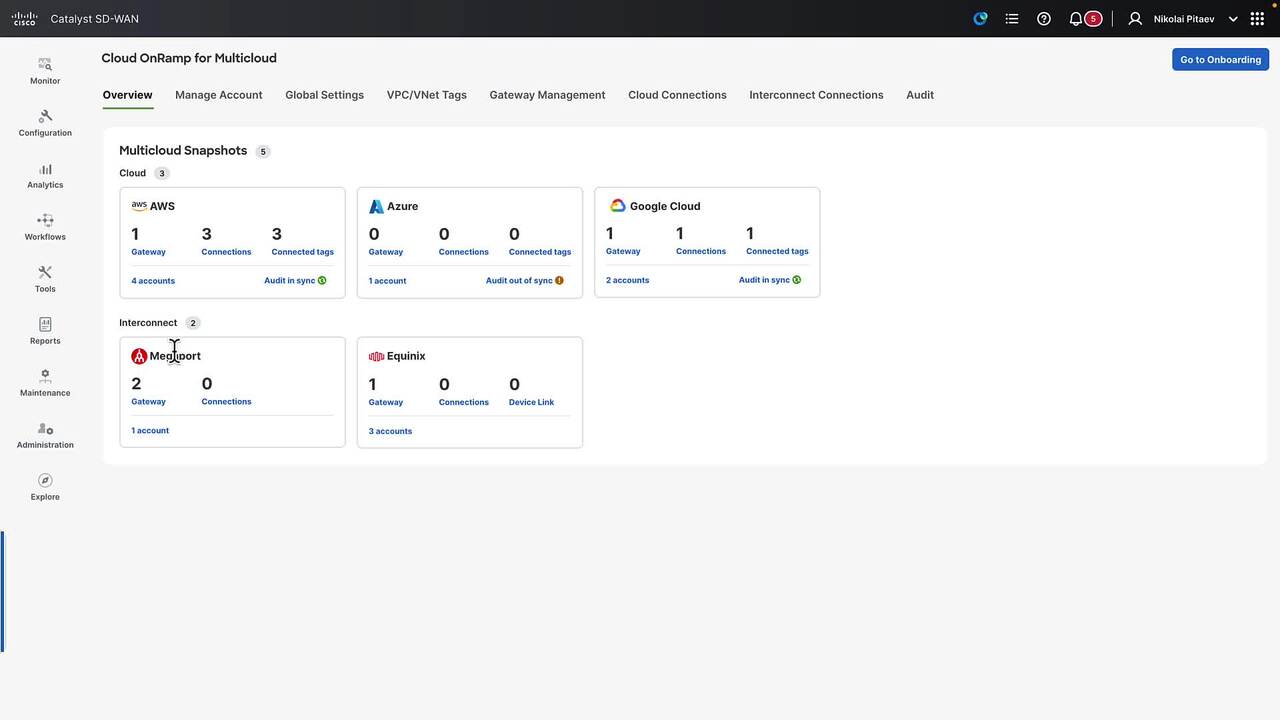Open the Administration sidebar icon
The height and width of the screenshot is (720, 1280).
click(x=45, y=428)
